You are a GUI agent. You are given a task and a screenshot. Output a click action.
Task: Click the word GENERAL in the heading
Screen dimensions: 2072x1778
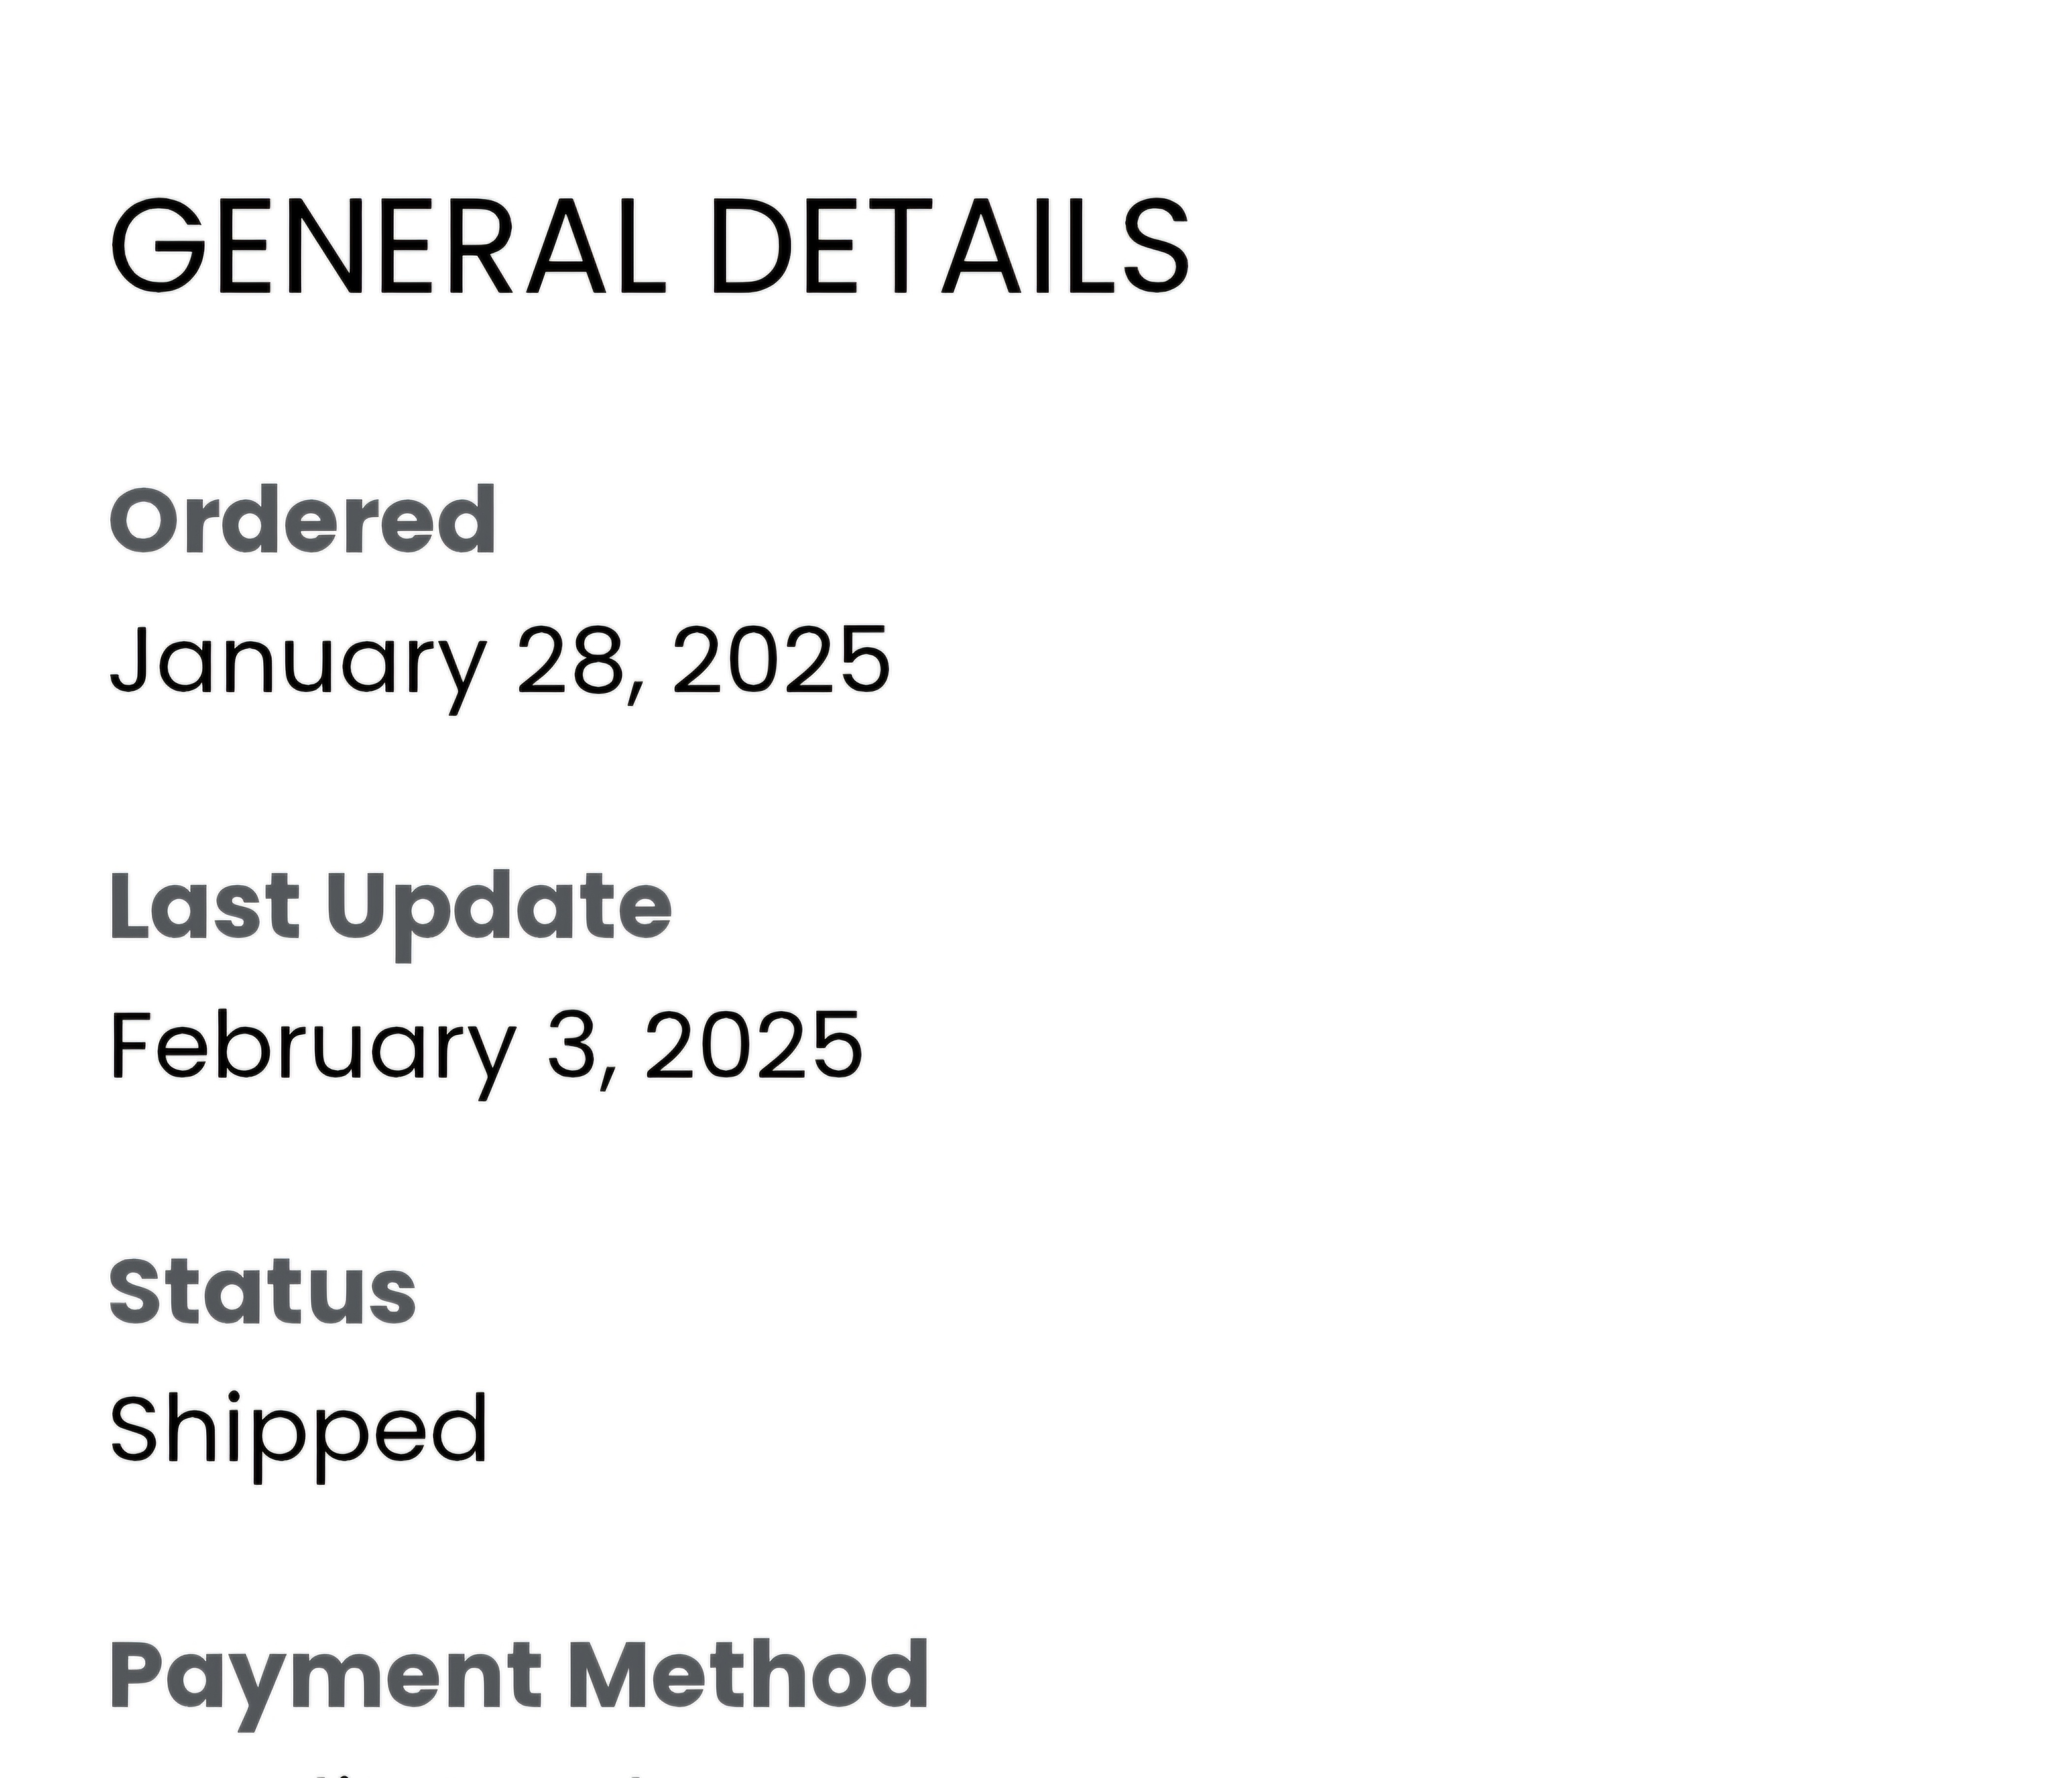[387, 246]
